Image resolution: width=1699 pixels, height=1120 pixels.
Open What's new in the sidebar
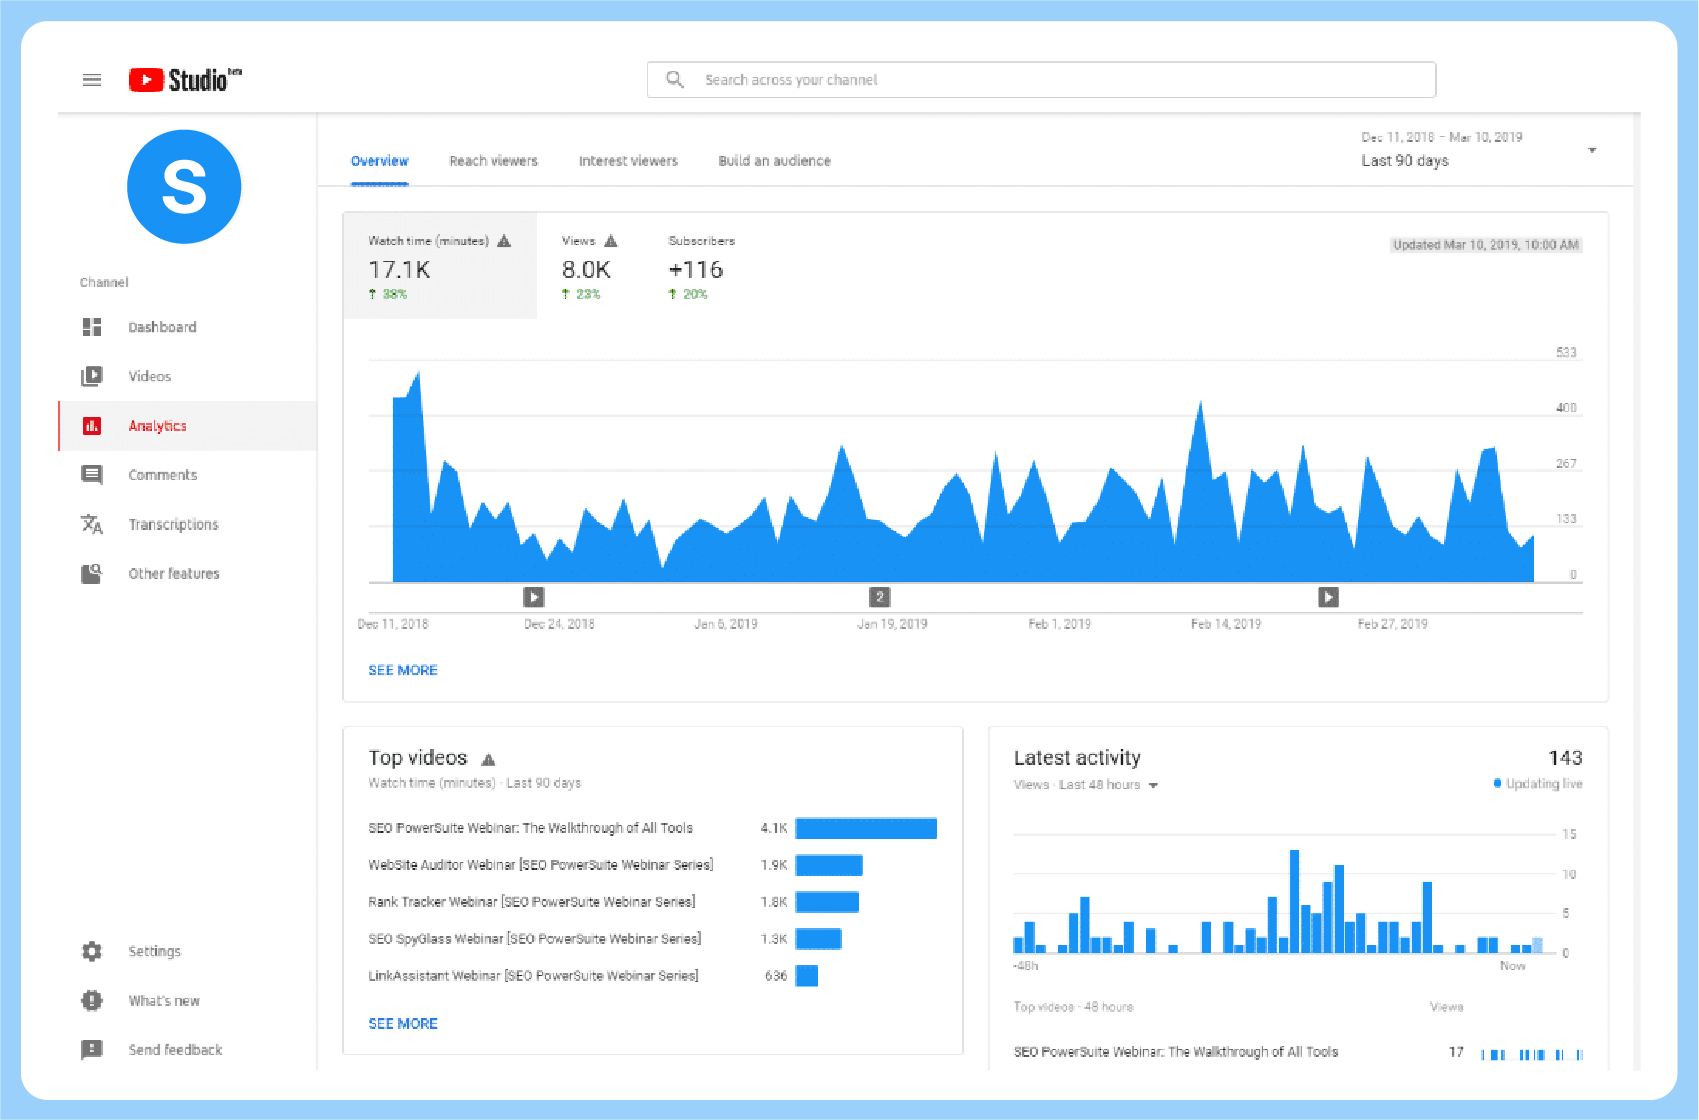[188, 1000]
